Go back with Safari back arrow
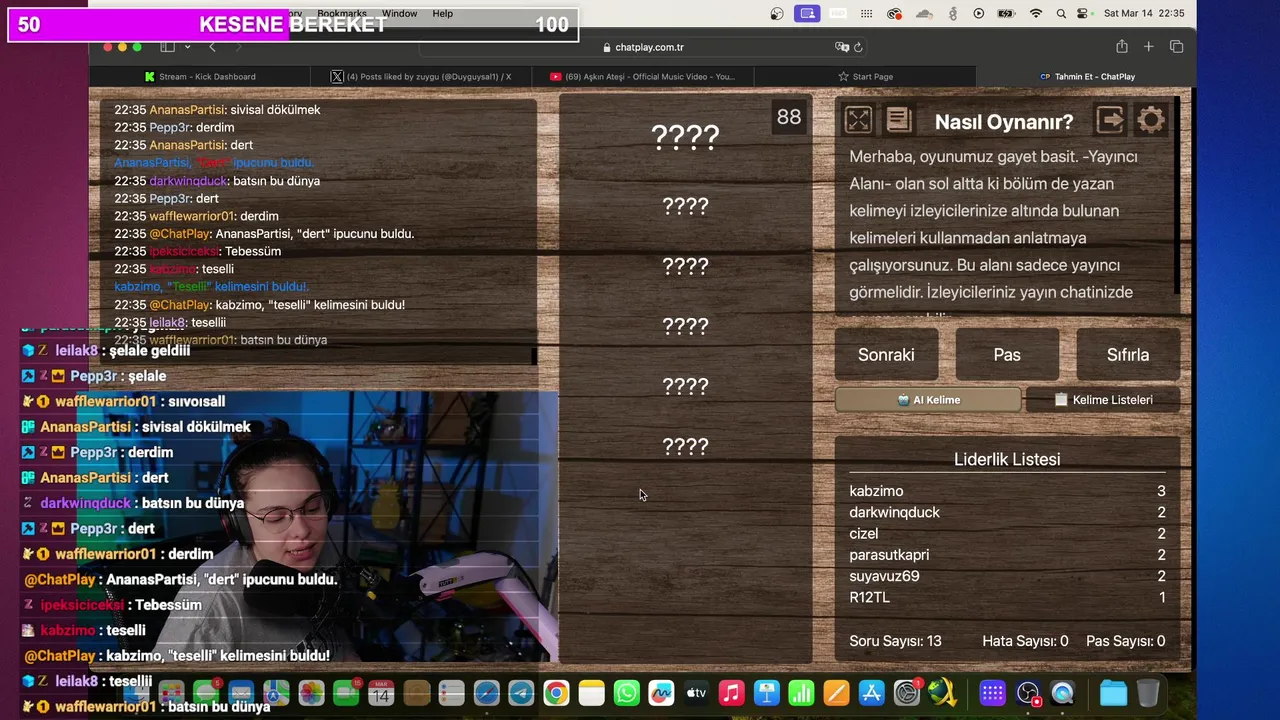Screen dimensions: 1280x720 (212, 47)
